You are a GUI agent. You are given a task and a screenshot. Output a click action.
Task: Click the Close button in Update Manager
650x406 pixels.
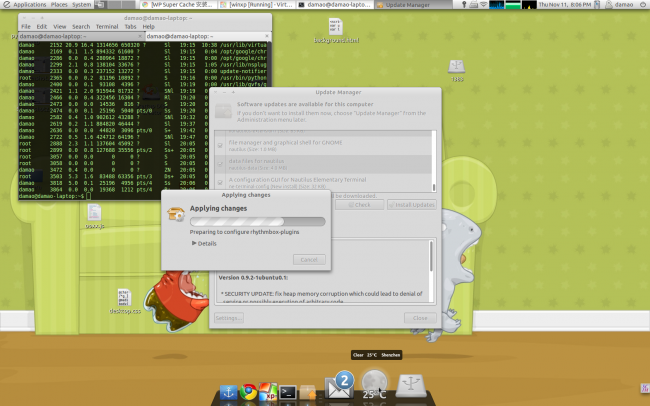[420, 318]
